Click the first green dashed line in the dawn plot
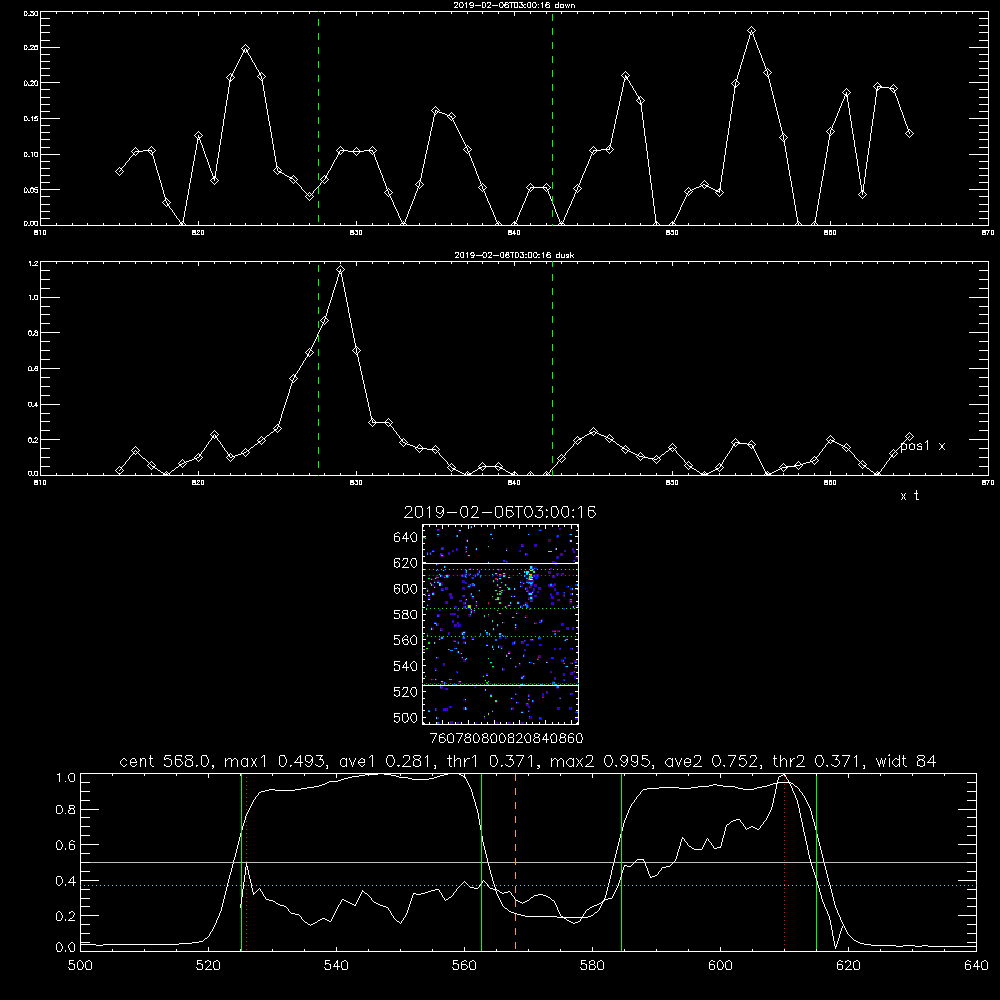Screen dimensions: 1000x1000 click(318, 118)
